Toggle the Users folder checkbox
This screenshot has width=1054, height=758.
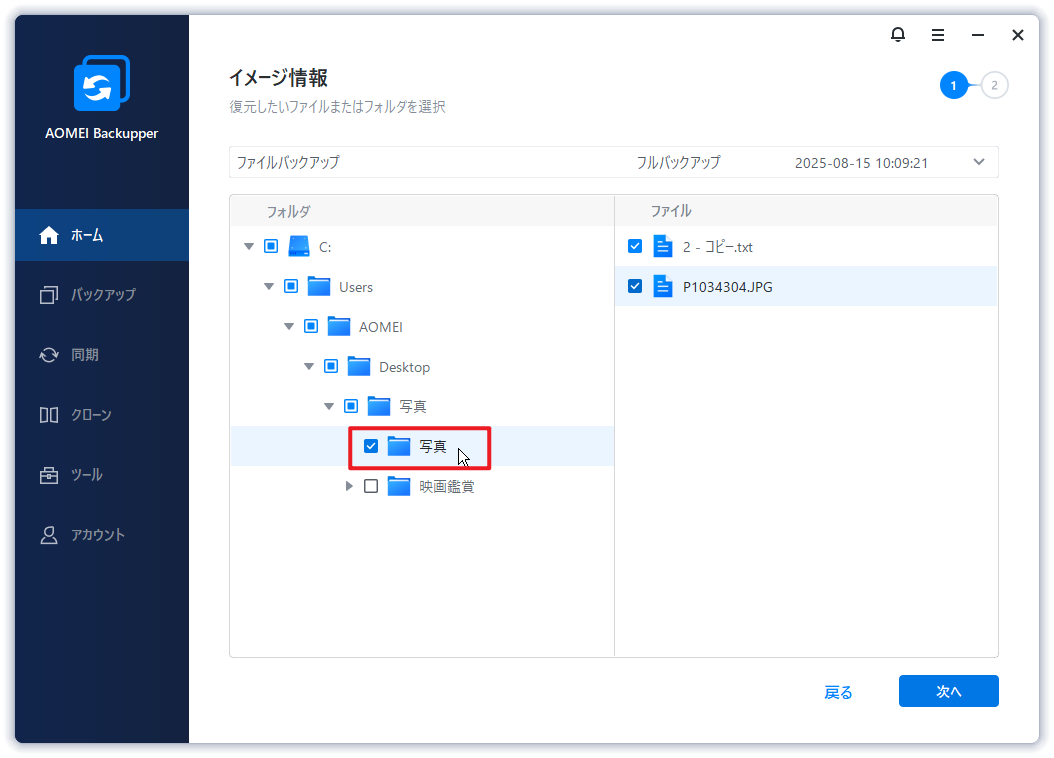[x=291, y=286]
